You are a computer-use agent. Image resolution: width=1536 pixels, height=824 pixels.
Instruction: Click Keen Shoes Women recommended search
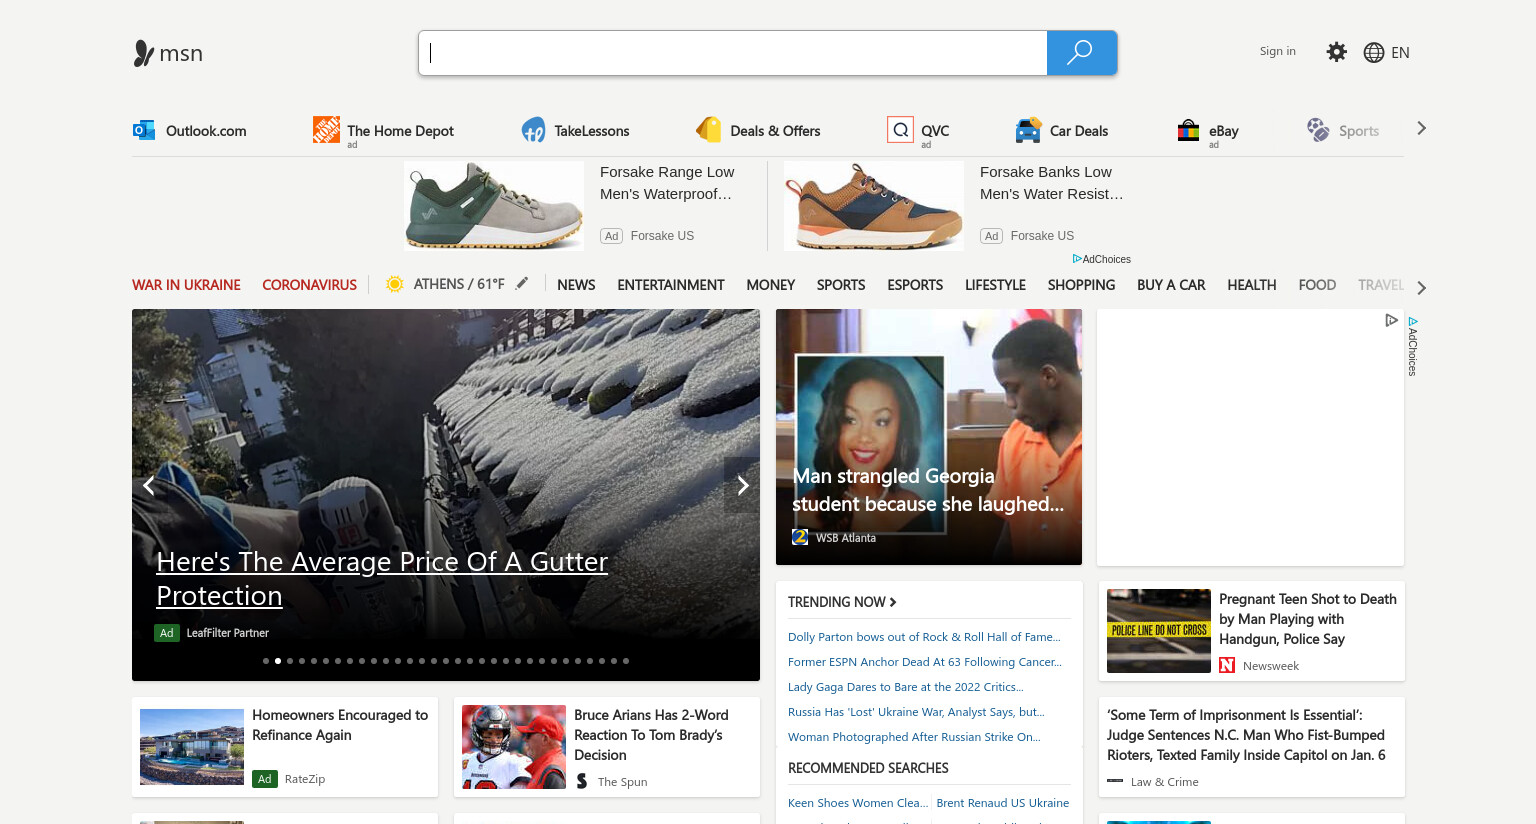click(858, 803)
